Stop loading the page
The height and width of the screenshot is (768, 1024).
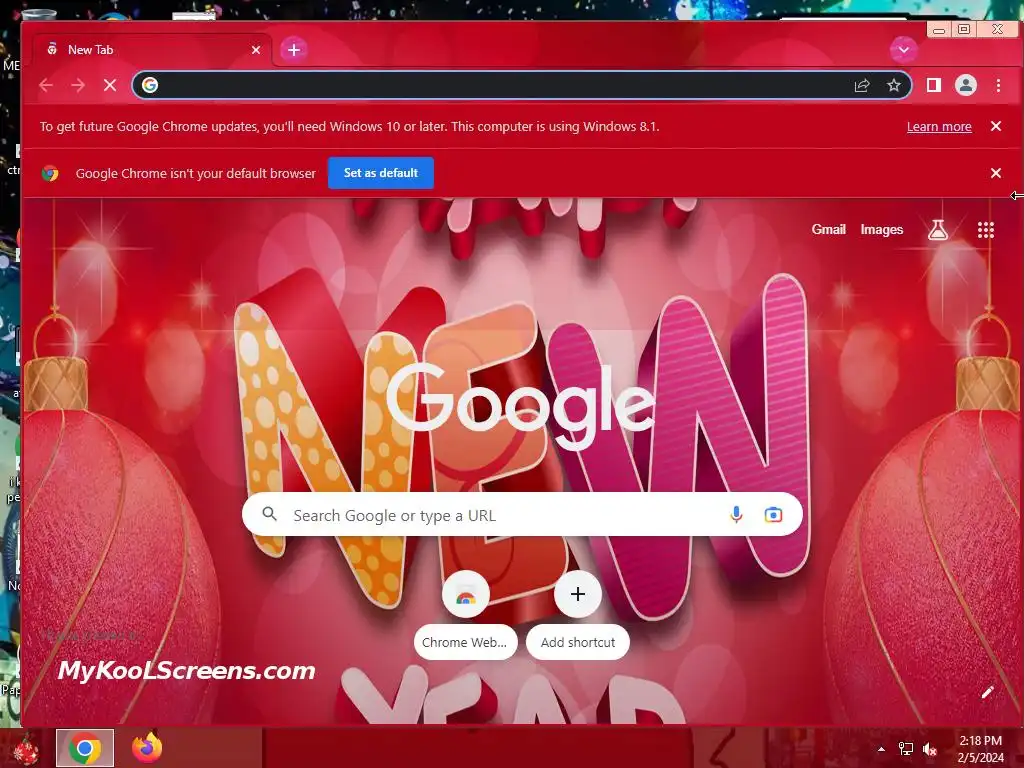click(x=110, y=85)
